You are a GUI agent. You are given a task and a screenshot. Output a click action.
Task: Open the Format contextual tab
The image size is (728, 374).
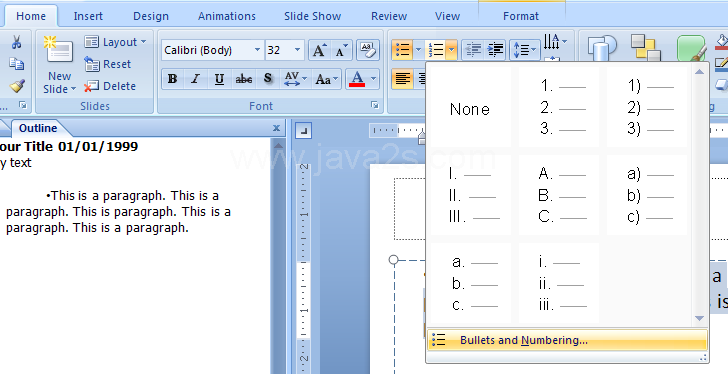point(521,16)
